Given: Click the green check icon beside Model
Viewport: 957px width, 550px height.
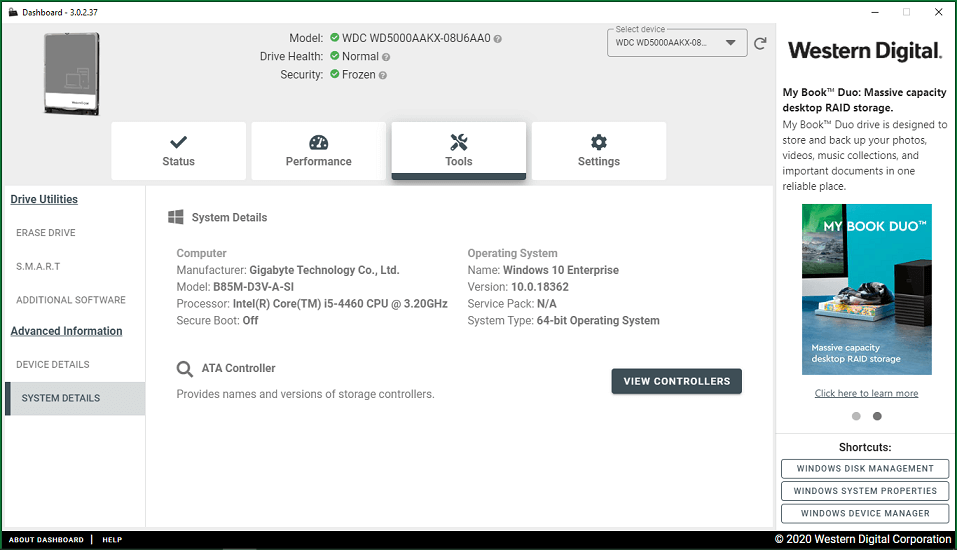Looking at the screenshot, I should click(334, 37).
